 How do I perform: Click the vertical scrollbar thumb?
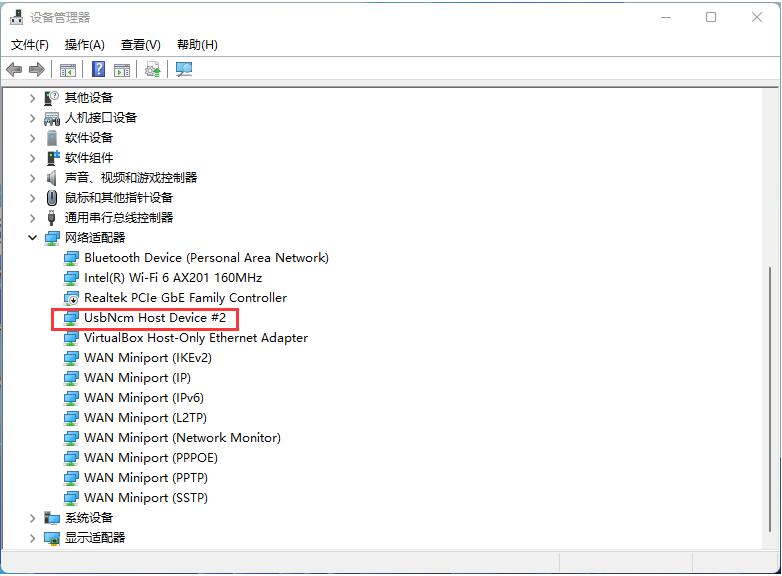(x=771, y=399)
